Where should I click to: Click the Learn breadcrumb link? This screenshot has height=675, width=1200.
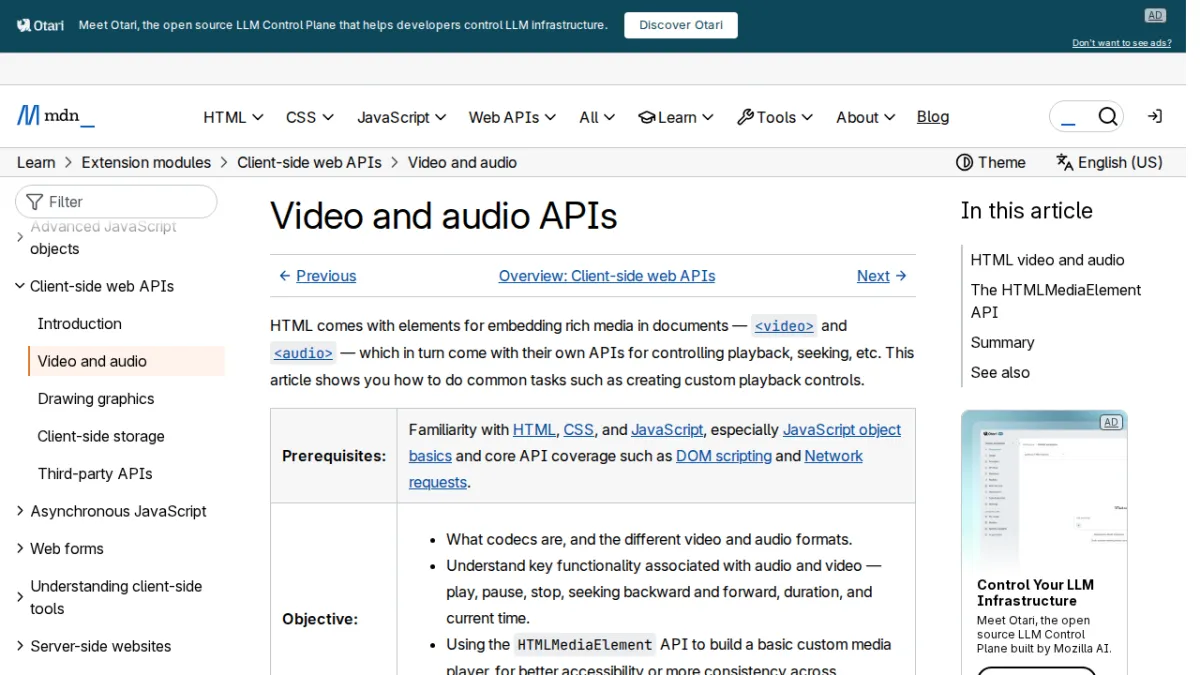click(36, 162)
